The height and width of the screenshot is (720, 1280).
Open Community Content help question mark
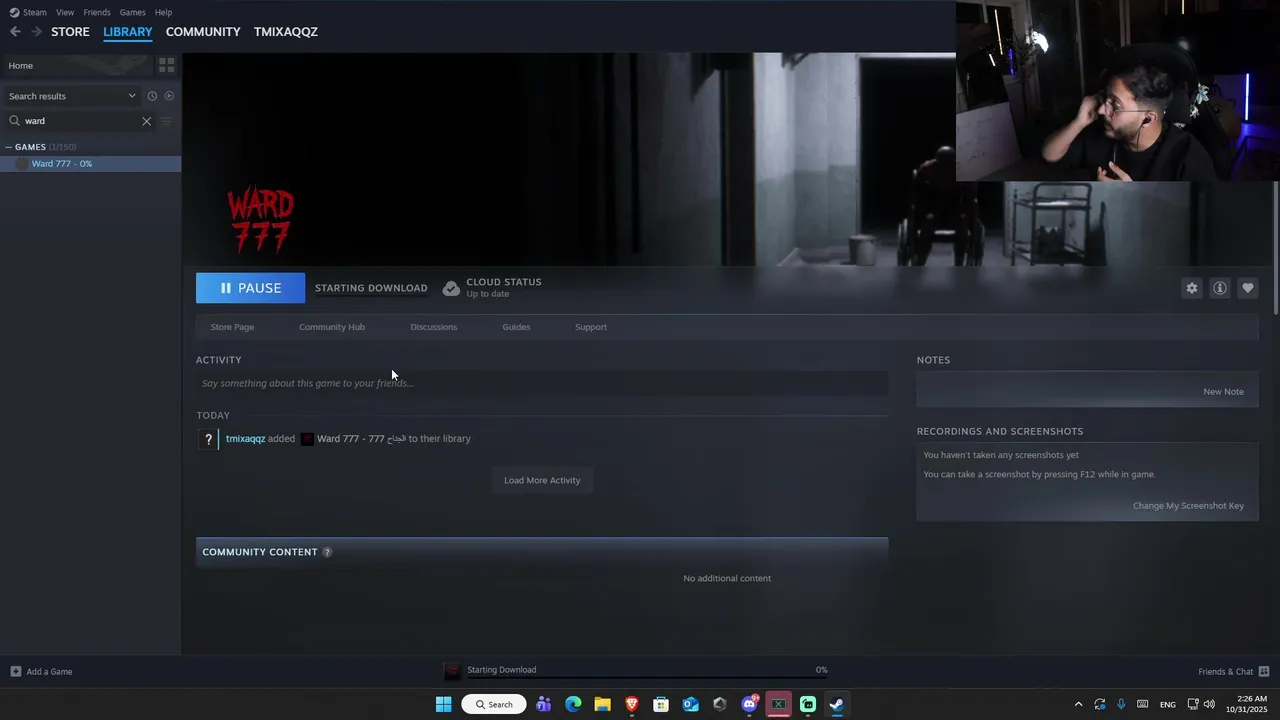click(327, 552)
